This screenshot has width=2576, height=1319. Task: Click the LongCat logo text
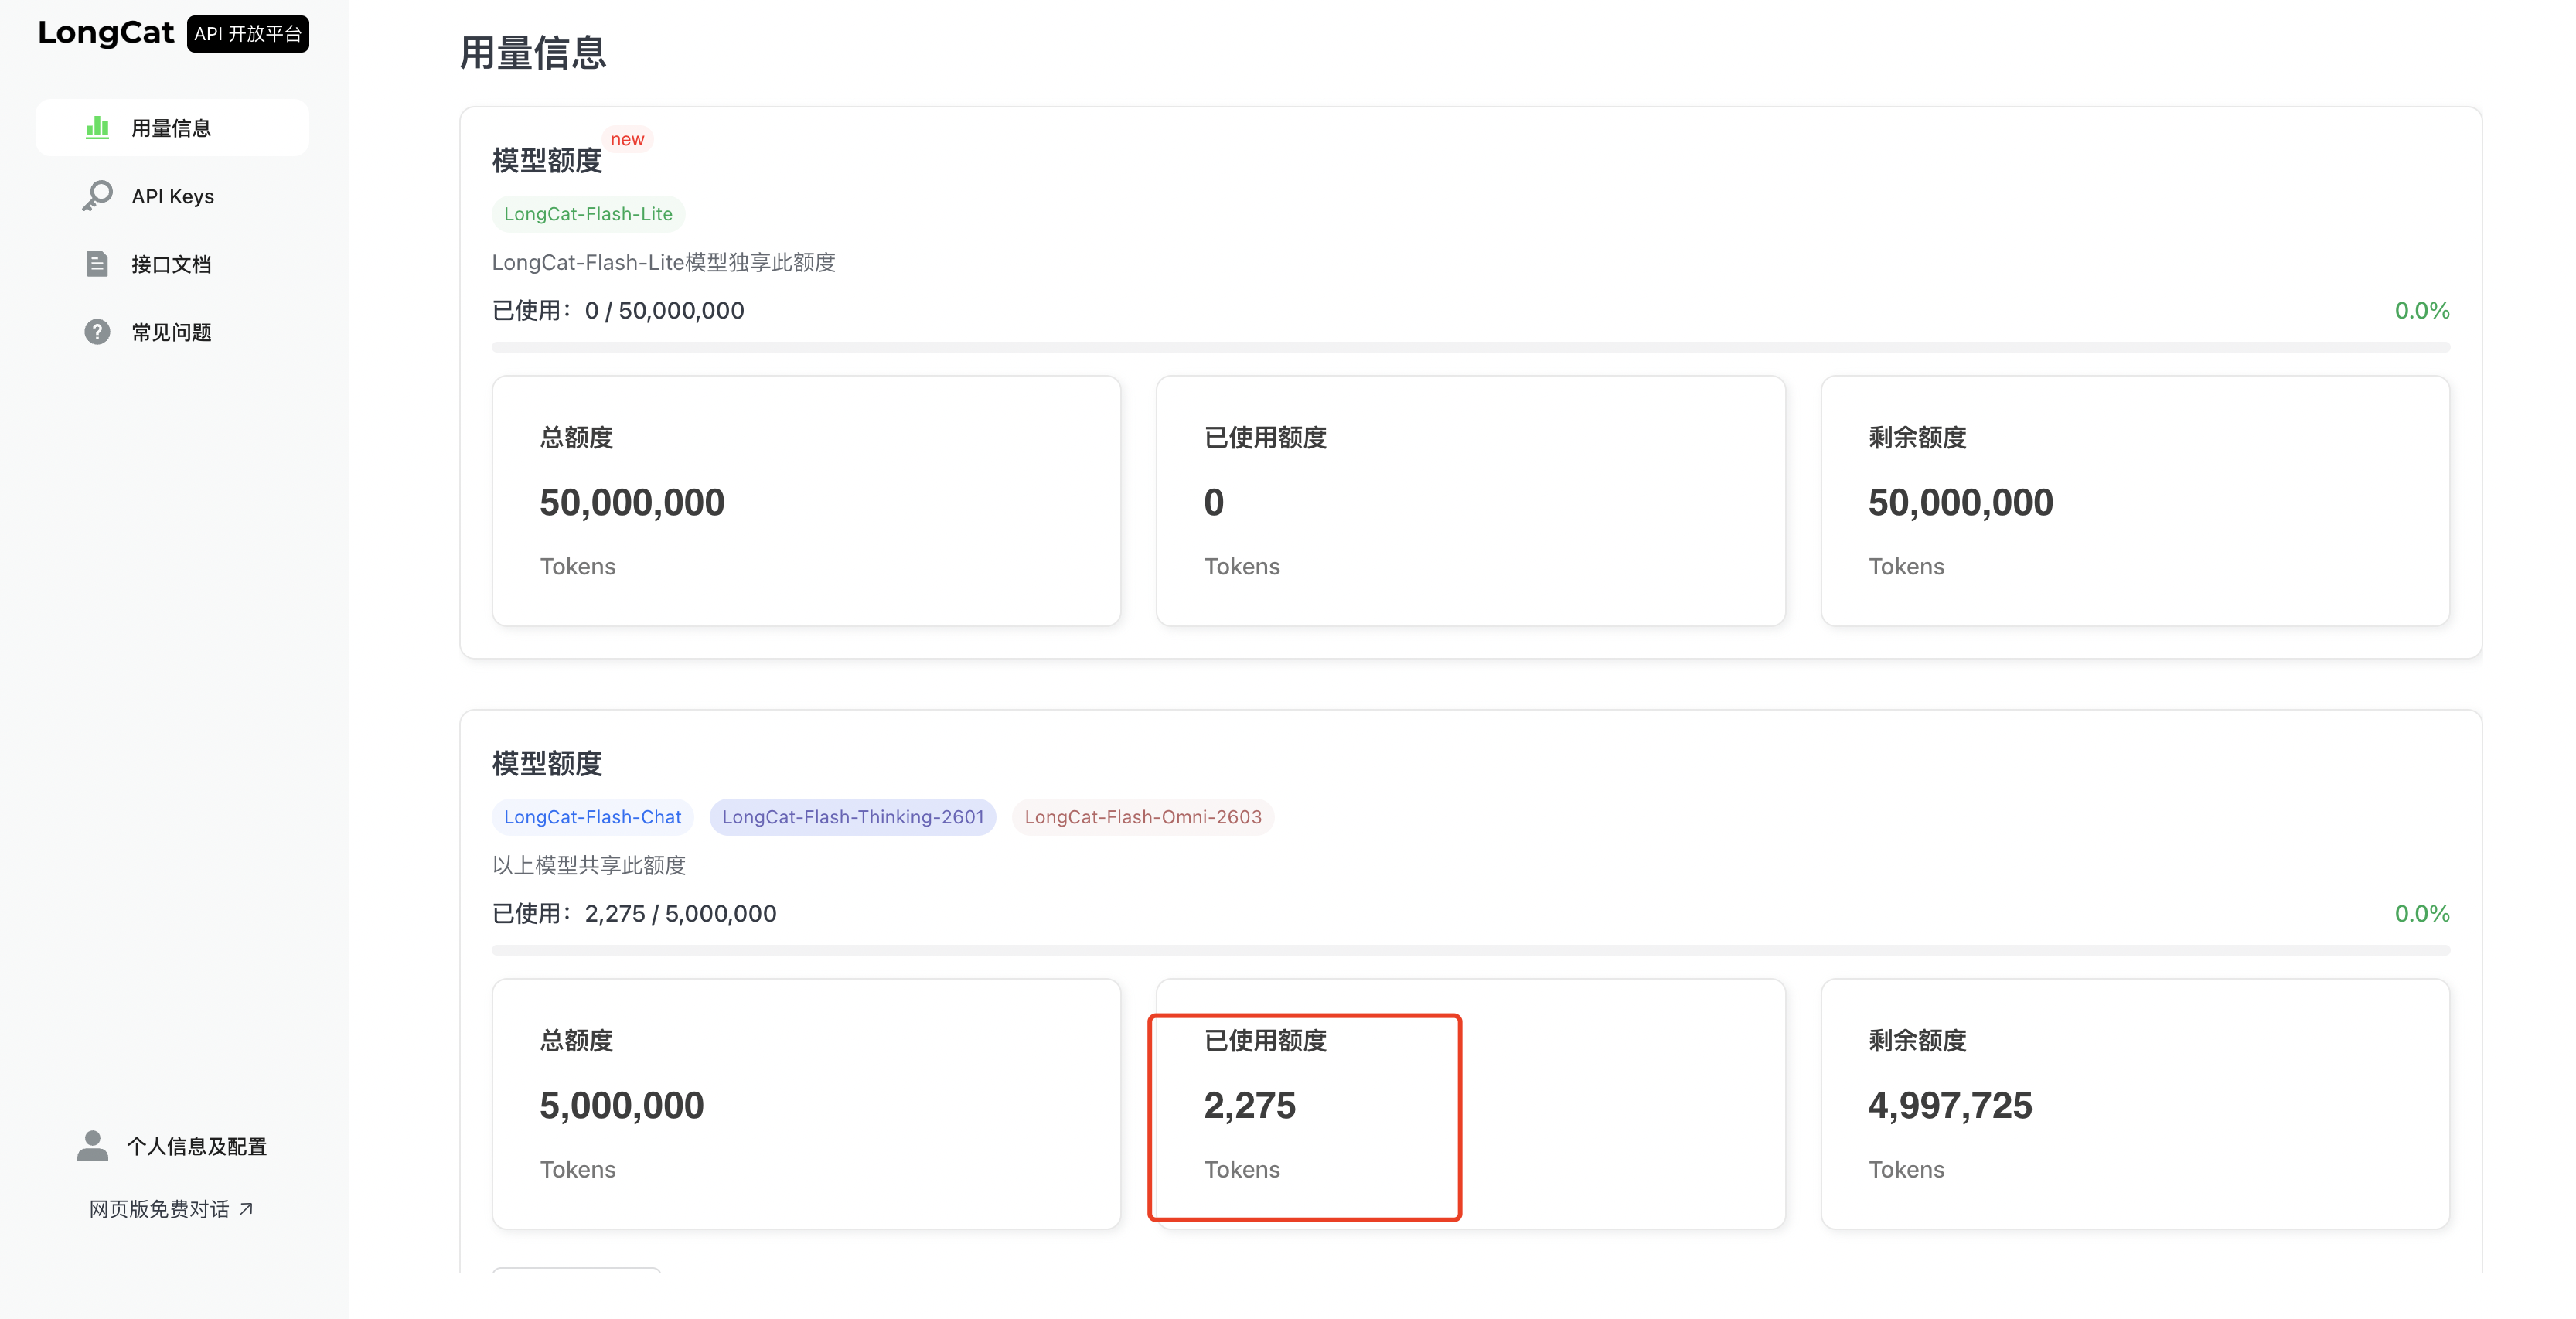[106, 33]
